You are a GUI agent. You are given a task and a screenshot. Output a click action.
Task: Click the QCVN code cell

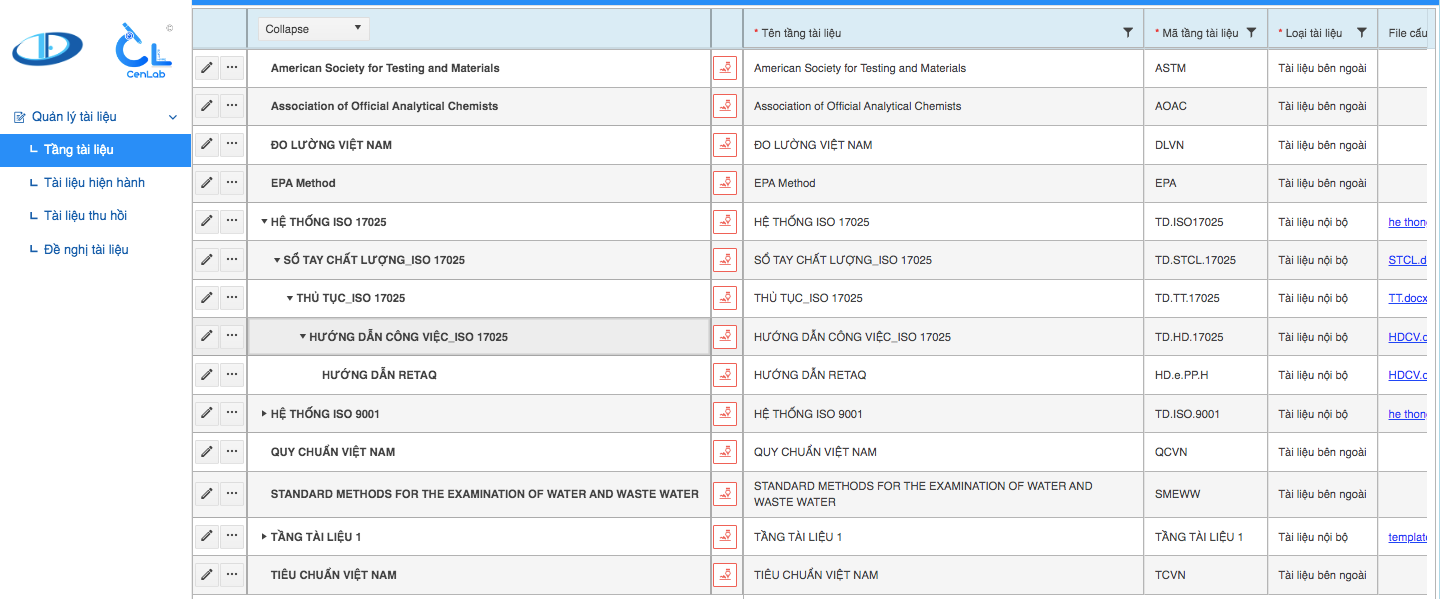click(1205, 452)
